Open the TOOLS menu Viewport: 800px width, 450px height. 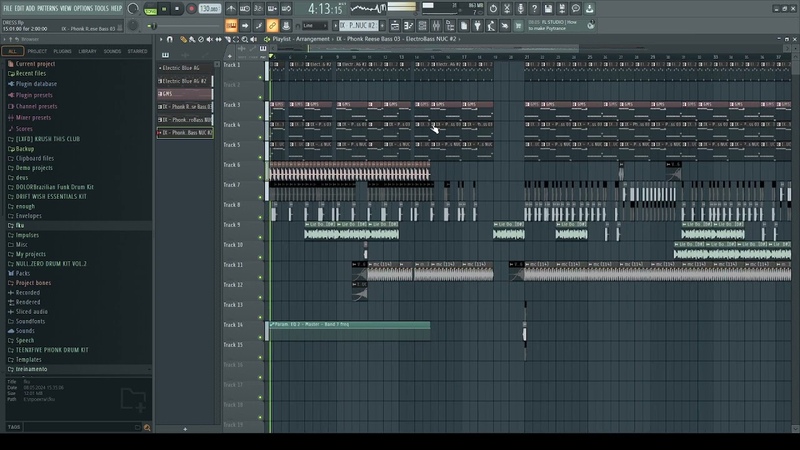102,8
